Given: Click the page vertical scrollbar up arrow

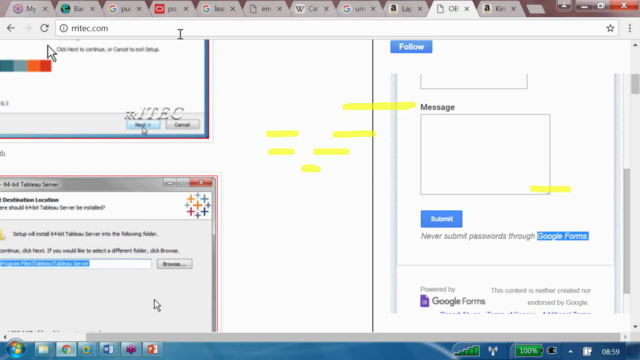Looking at the screenshot, I should [x=635, y=44].
